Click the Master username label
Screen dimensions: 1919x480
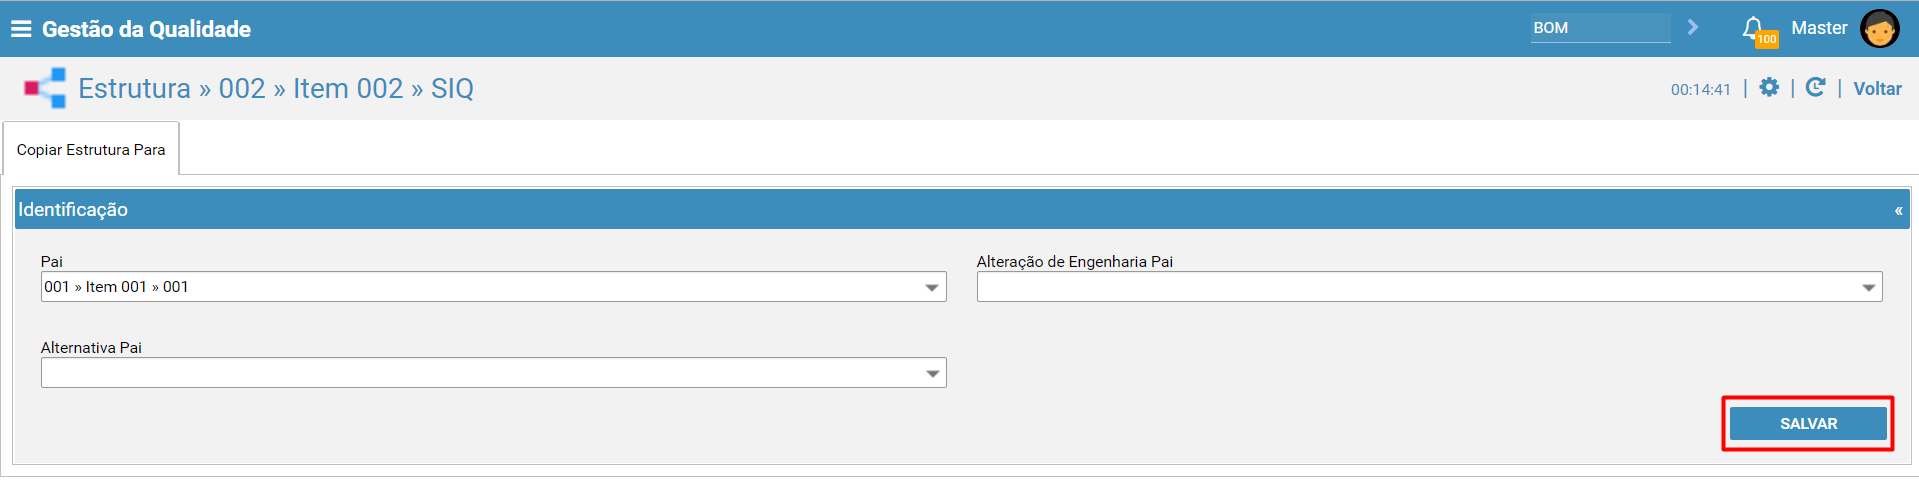click(x=1819, y=28)
